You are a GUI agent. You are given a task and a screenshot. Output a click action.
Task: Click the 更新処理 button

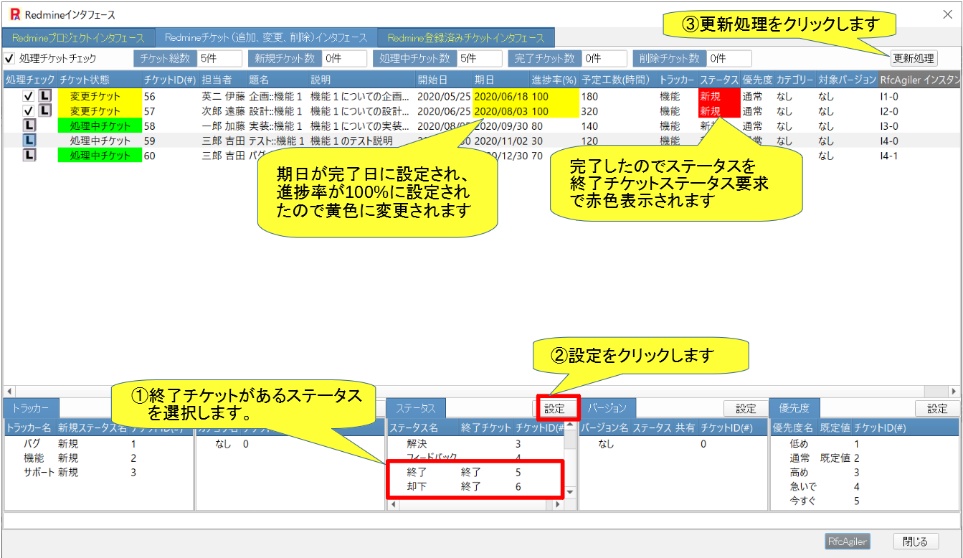[913, 58]
